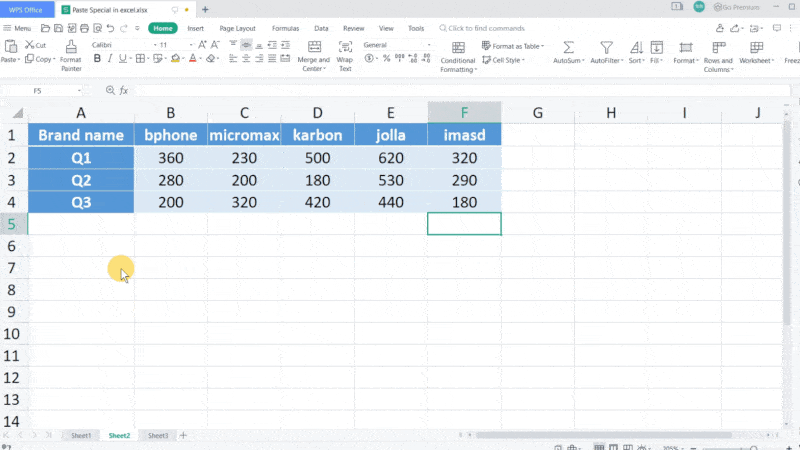The image size is (800, 450).
Task: Apply the currency format icon
Action: [369, 59]
